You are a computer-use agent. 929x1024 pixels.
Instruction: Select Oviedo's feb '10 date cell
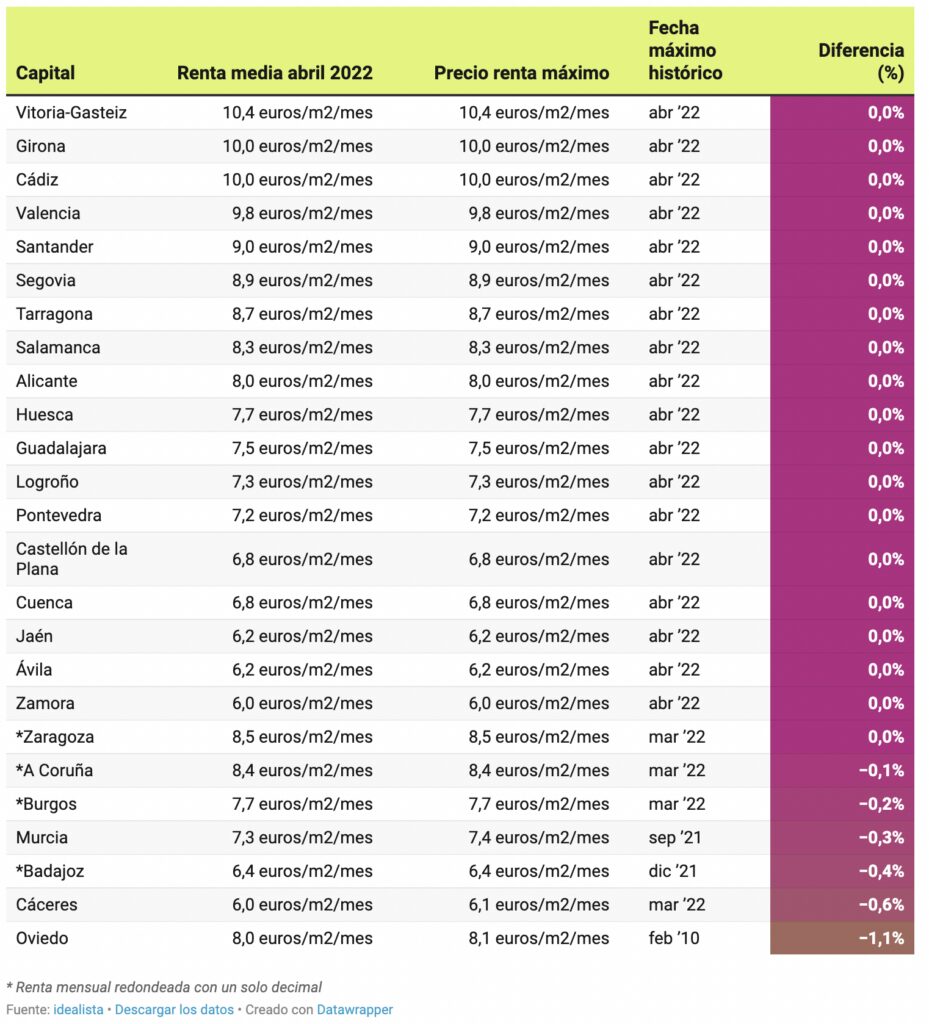(674, 938)
